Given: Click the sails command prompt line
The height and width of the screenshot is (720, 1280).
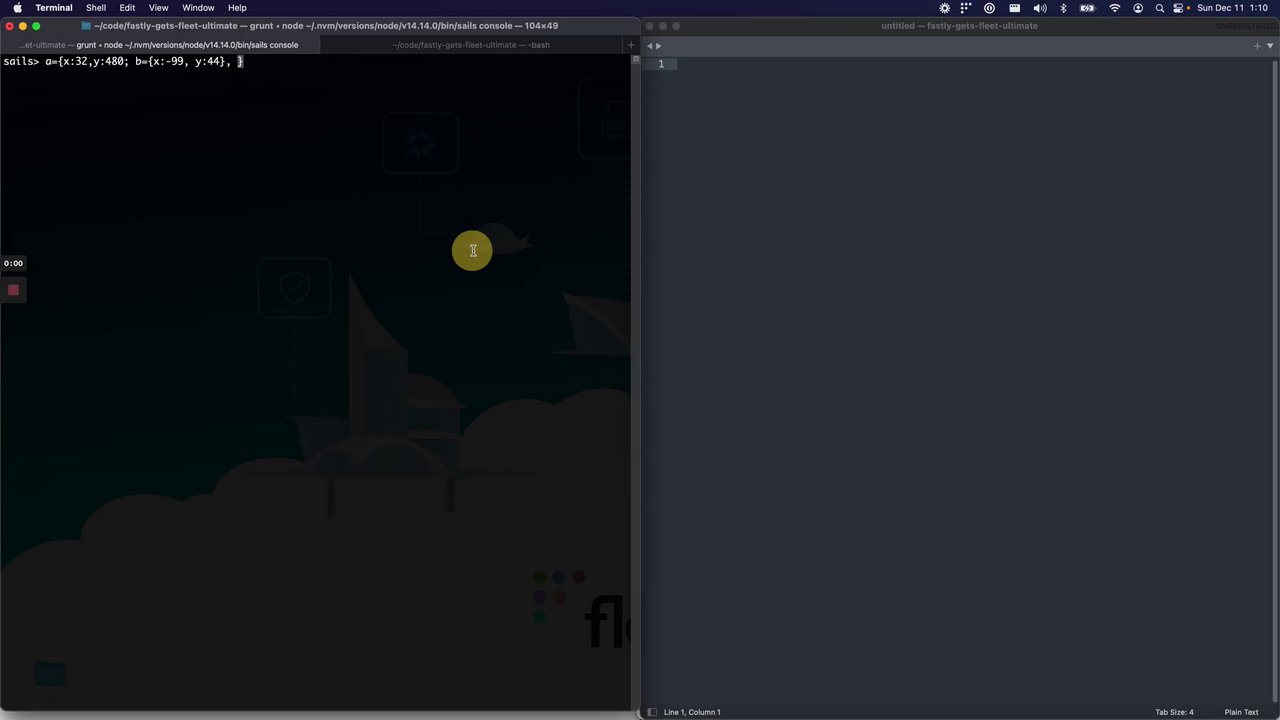Looking at the screenshot, I should tap(123, 62).
